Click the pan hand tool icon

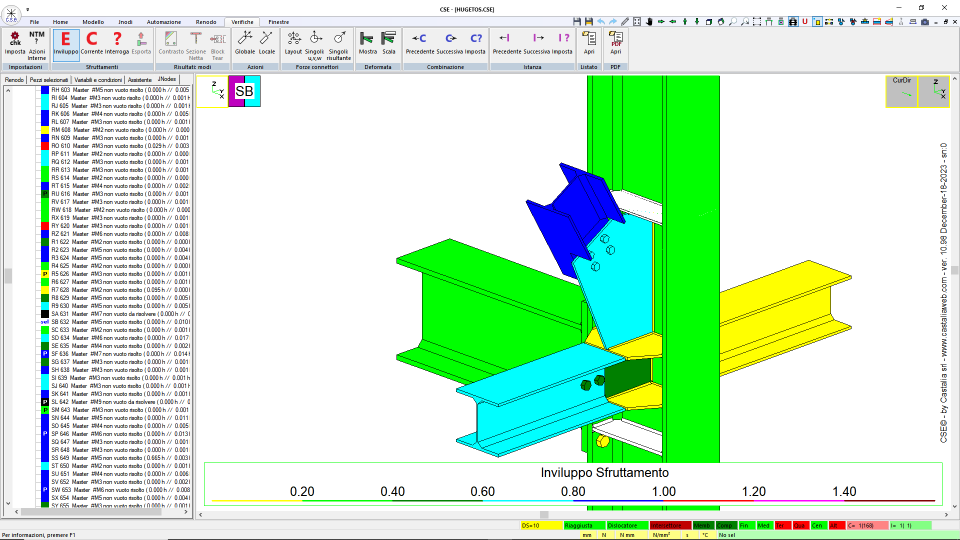(x=649, y=21)
